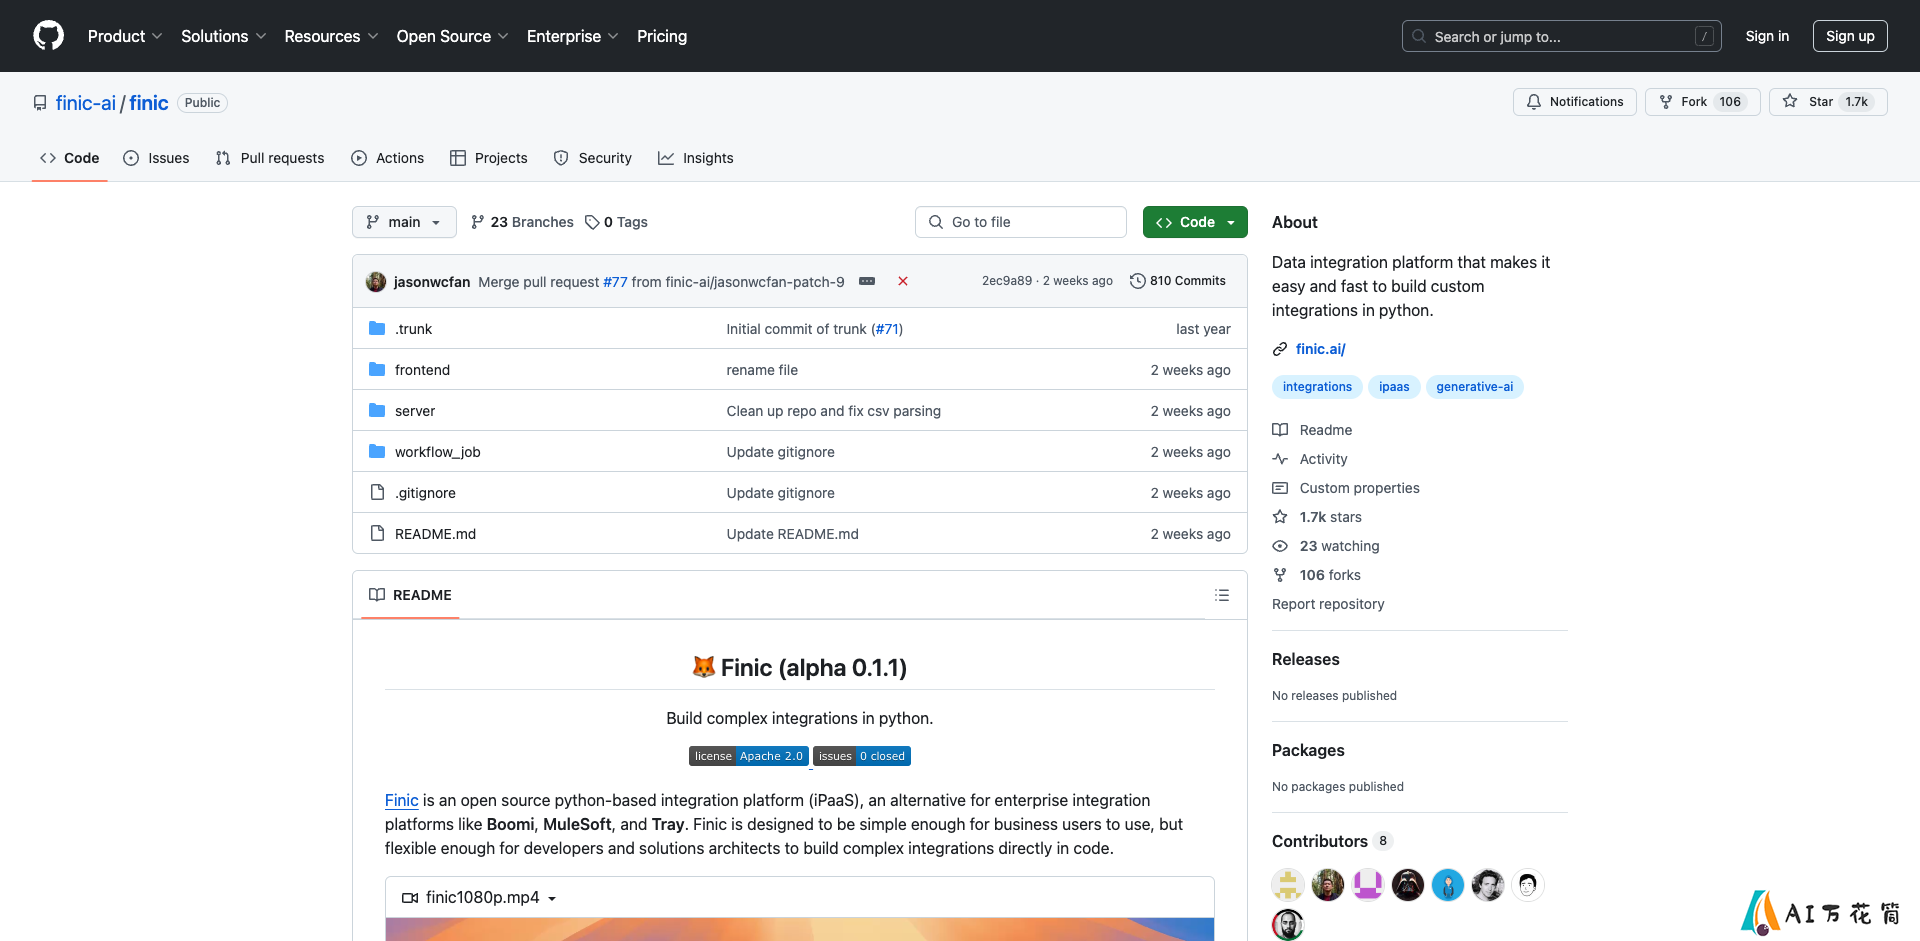The width and height of the screenshot is (1920, 941).
Task: Open the Security tab
Action: coord(593,158)
